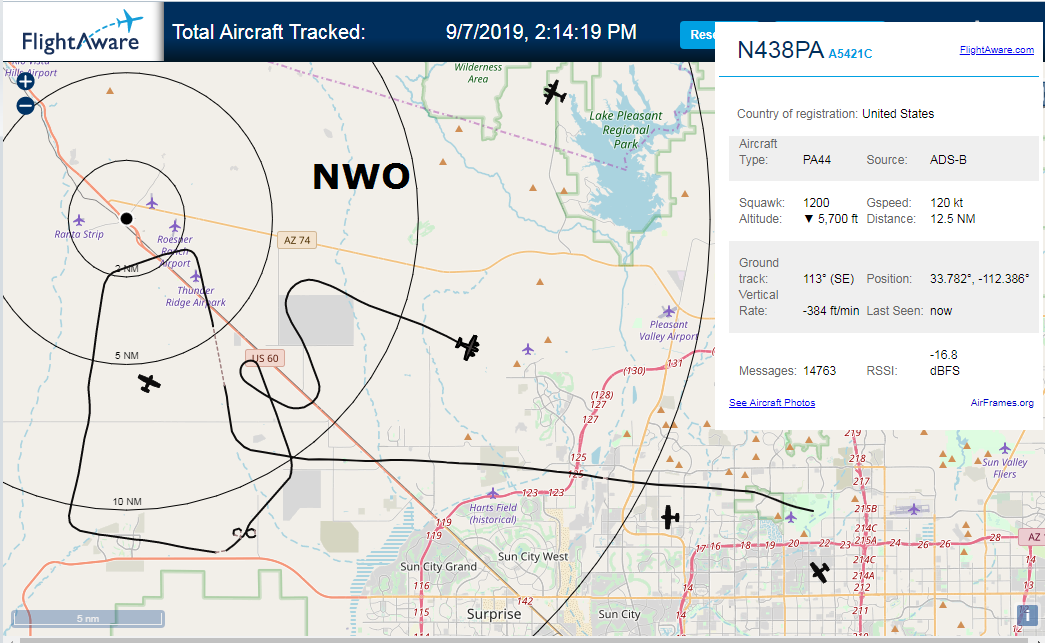Click the -384 ft/min vertical rate value
This screenshot has width=1045, height=643.
click(830, 311)
